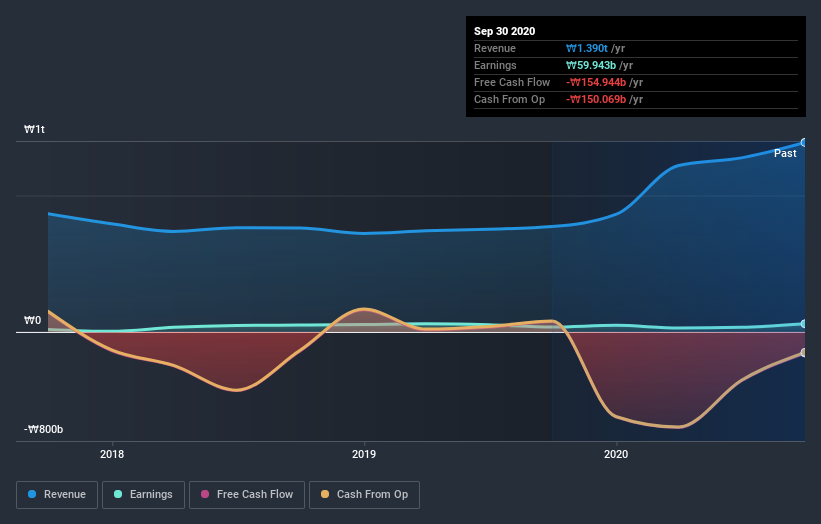Toggle the Free Cash Flow legend button
Image resolution: width=821 pixels, height=524 pixels.
pyautogui.click(x=247, y=495)
